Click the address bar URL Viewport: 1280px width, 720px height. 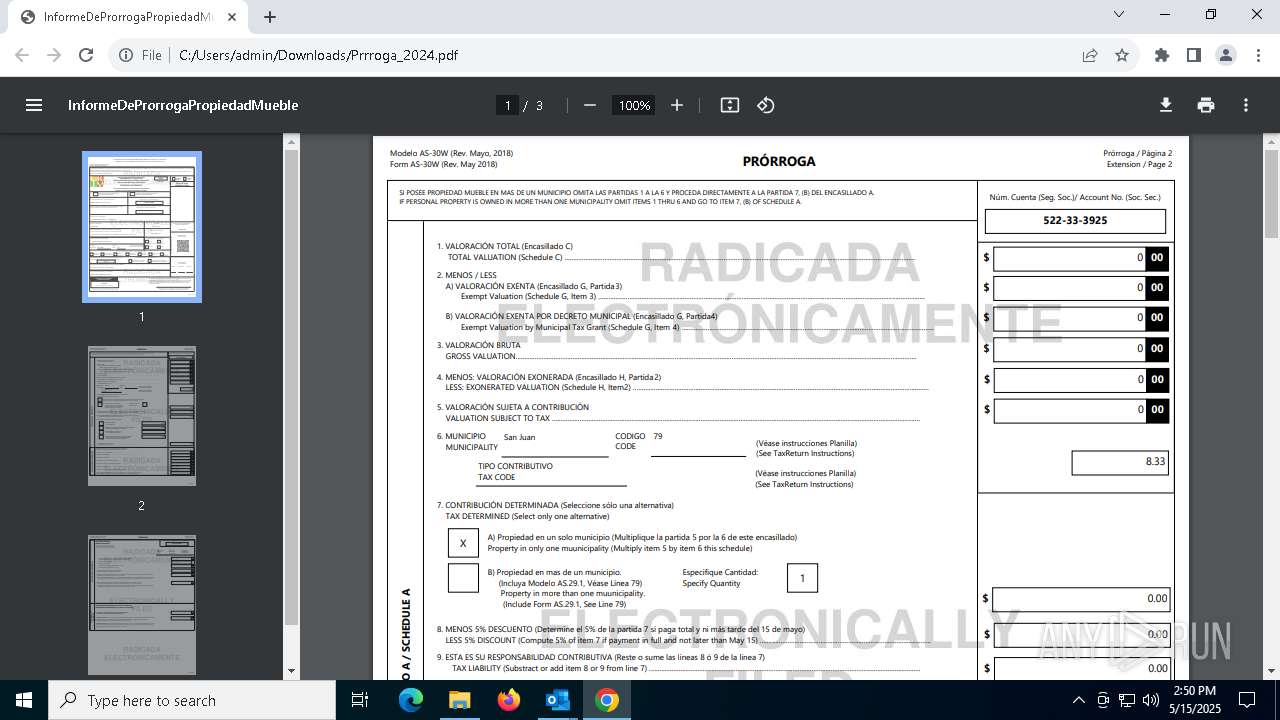tap(318, 55)
